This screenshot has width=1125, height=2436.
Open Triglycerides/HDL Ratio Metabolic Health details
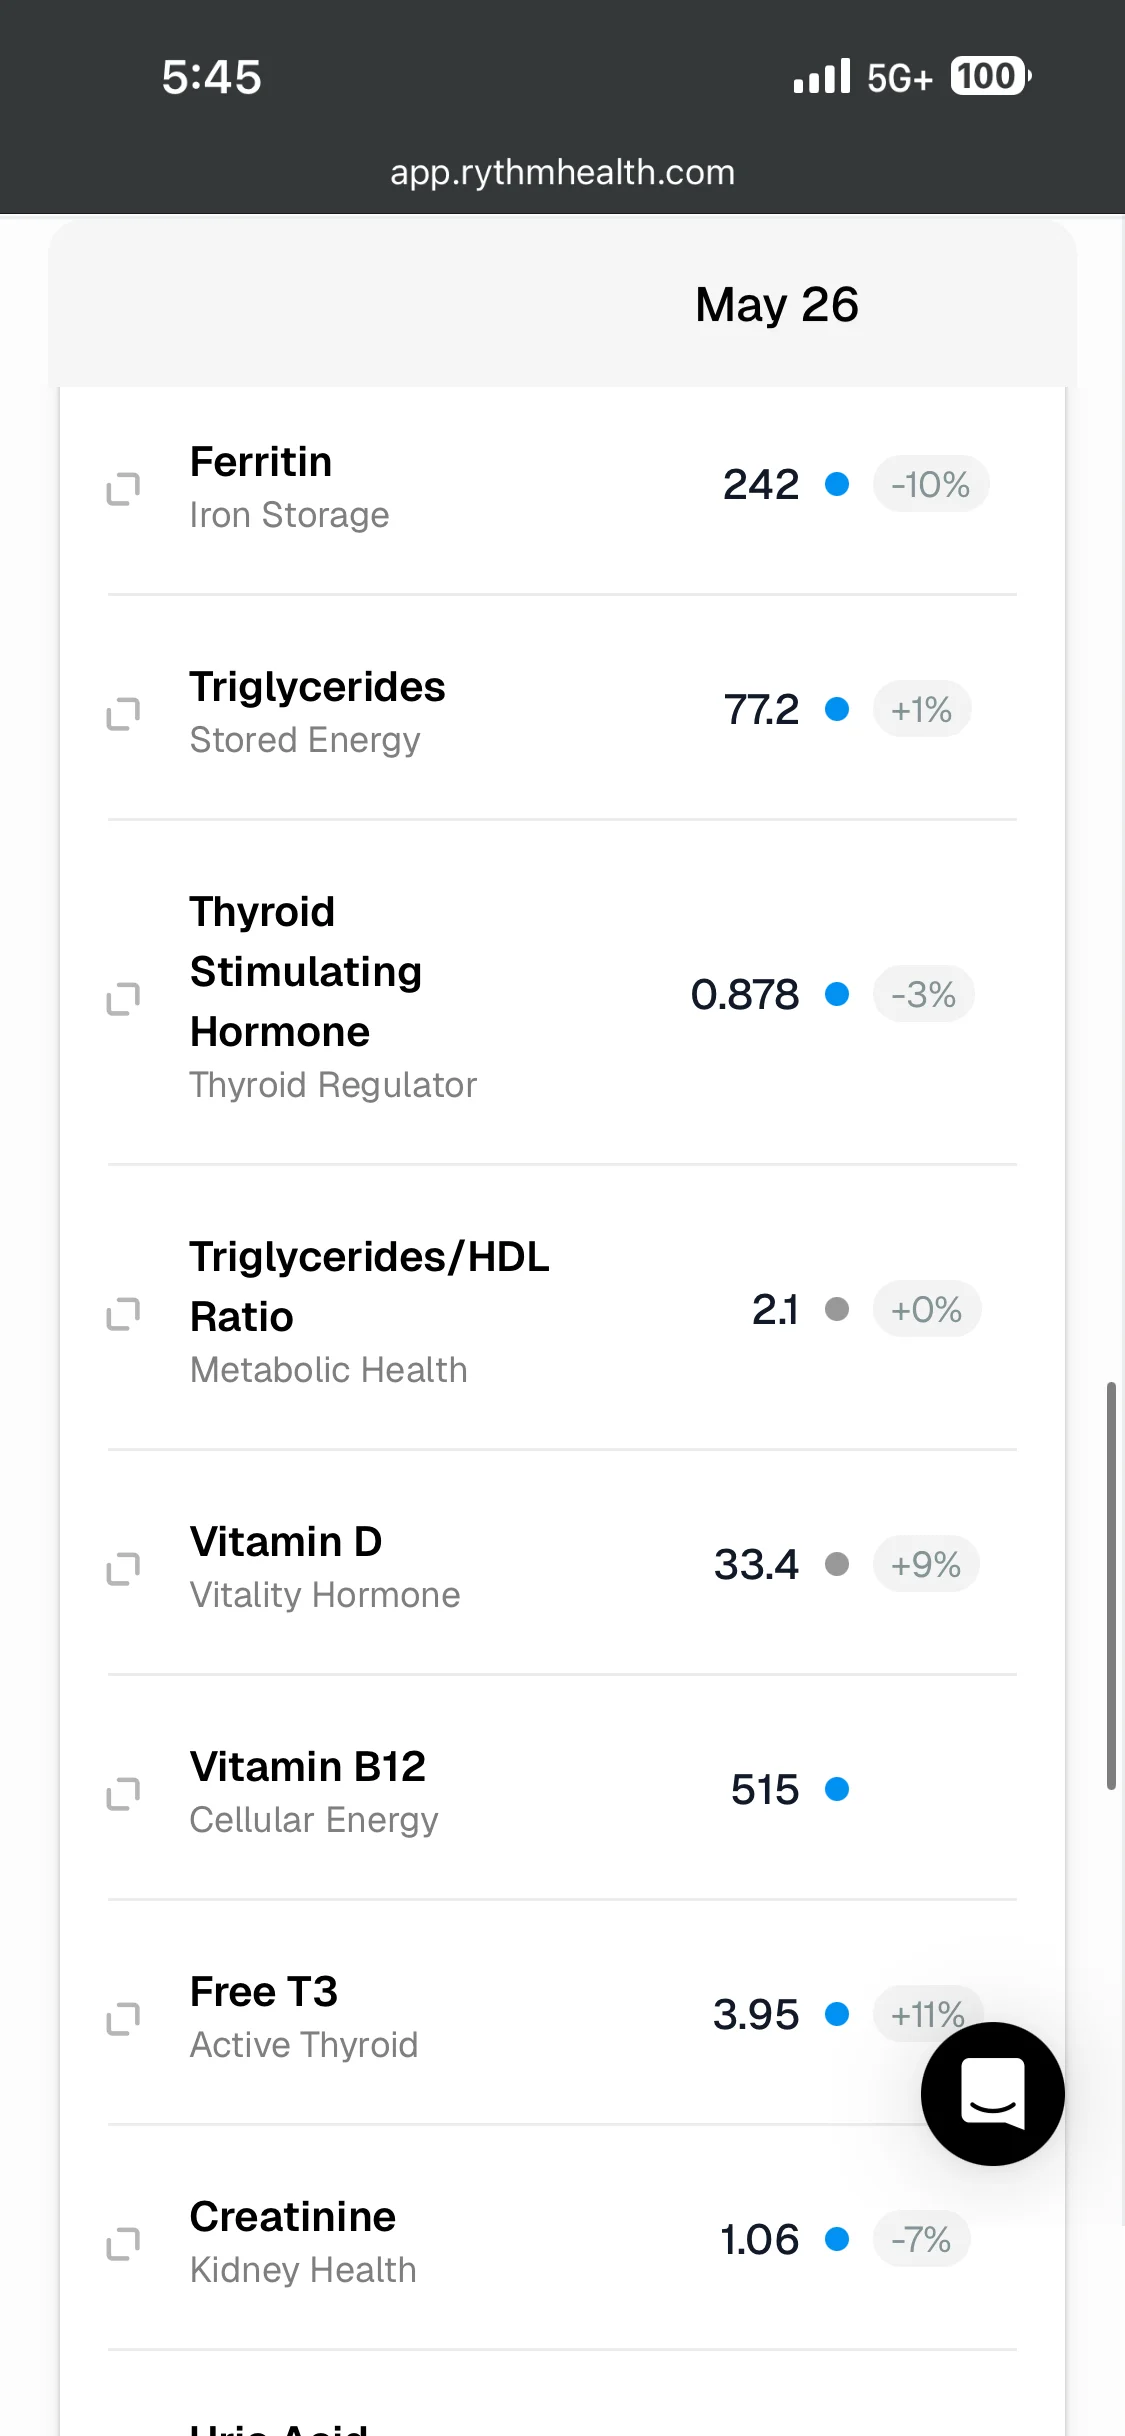[x=562, y=1309]
